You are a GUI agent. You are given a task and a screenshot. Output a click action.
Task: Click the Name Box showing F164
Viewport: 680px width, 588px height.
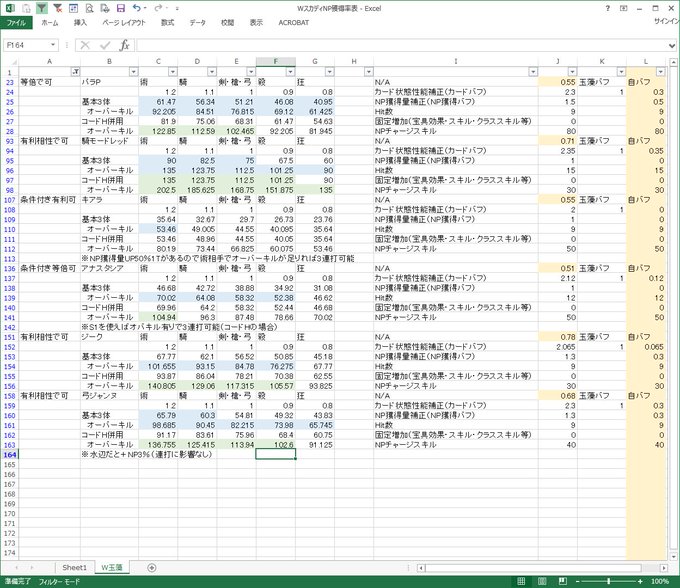click(x=26, y=45)
